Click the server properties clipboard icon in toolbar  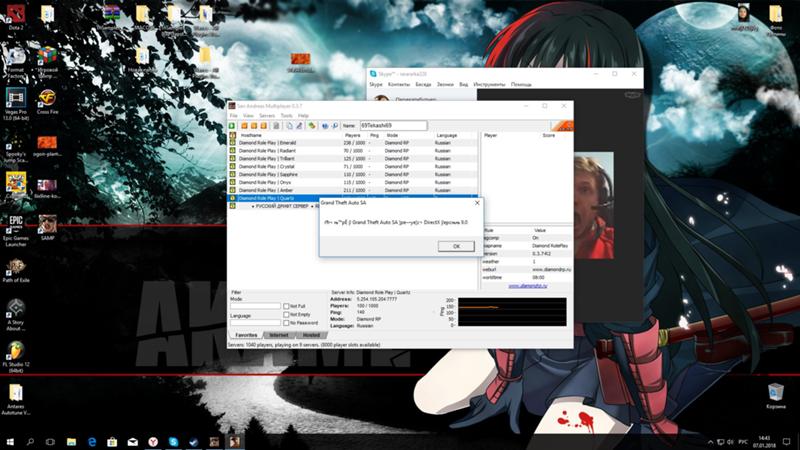point(276,126)
